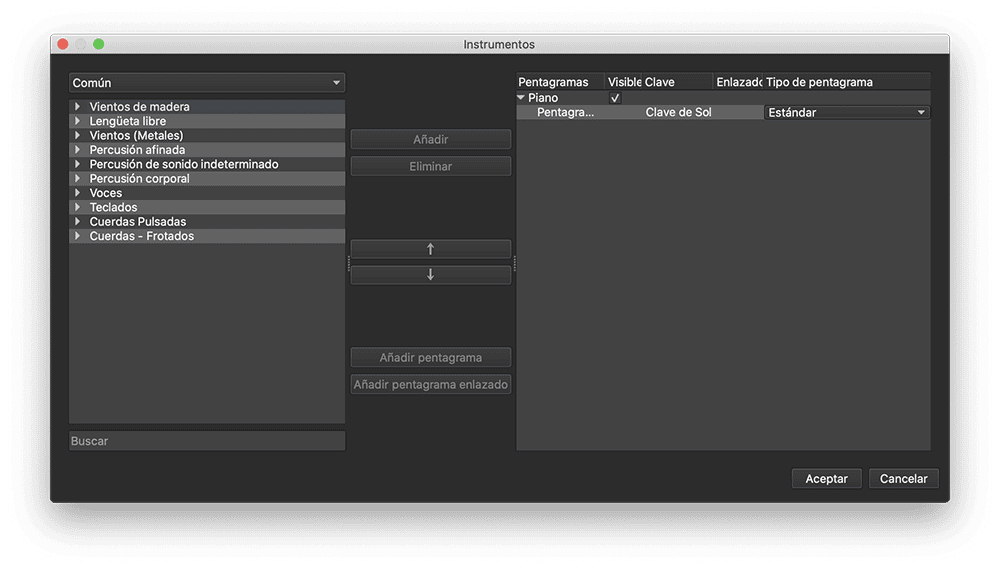Expand the Vientos (Metales) group
Viewport: 1000px width, 569px height.
[78, 136]
